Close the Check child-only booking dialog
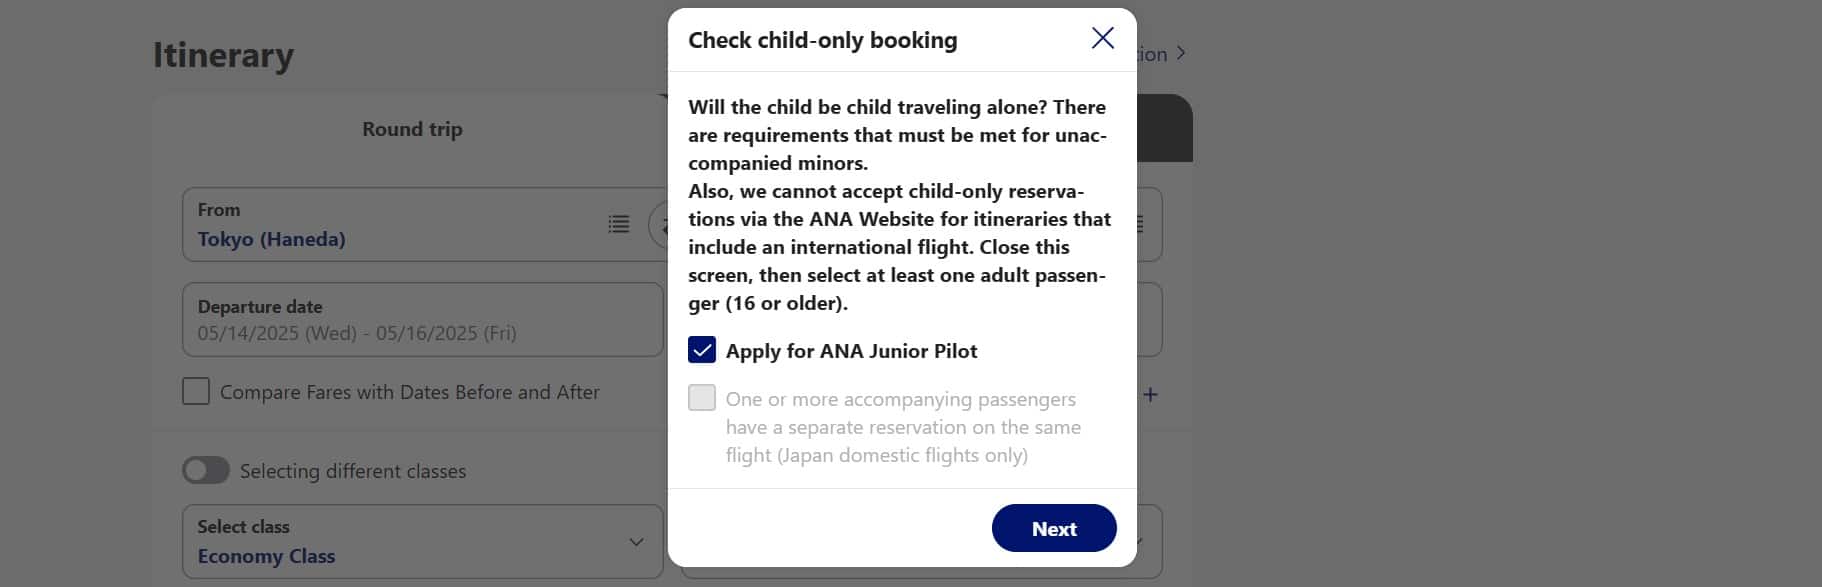The height and width of the screenshot is (587, 1822). (1102, 39)
